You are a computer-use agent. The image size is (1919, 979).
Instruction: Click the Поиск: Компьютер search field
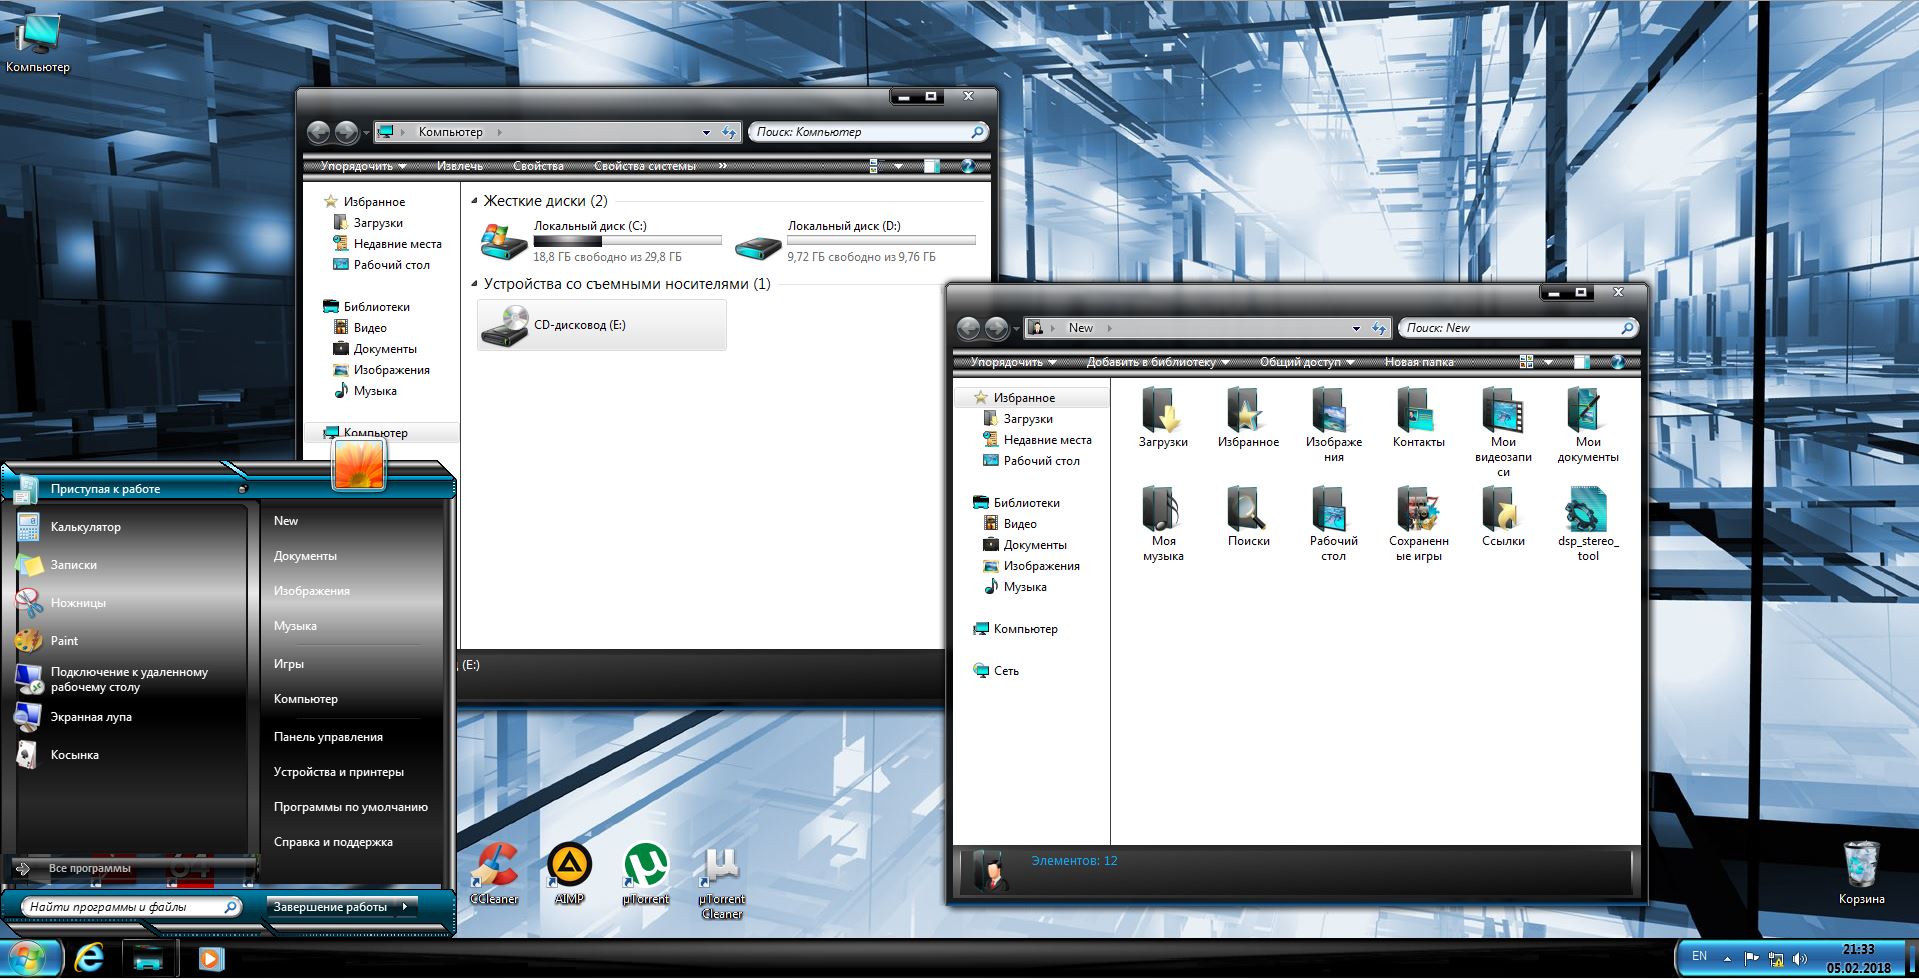[868, 132]
